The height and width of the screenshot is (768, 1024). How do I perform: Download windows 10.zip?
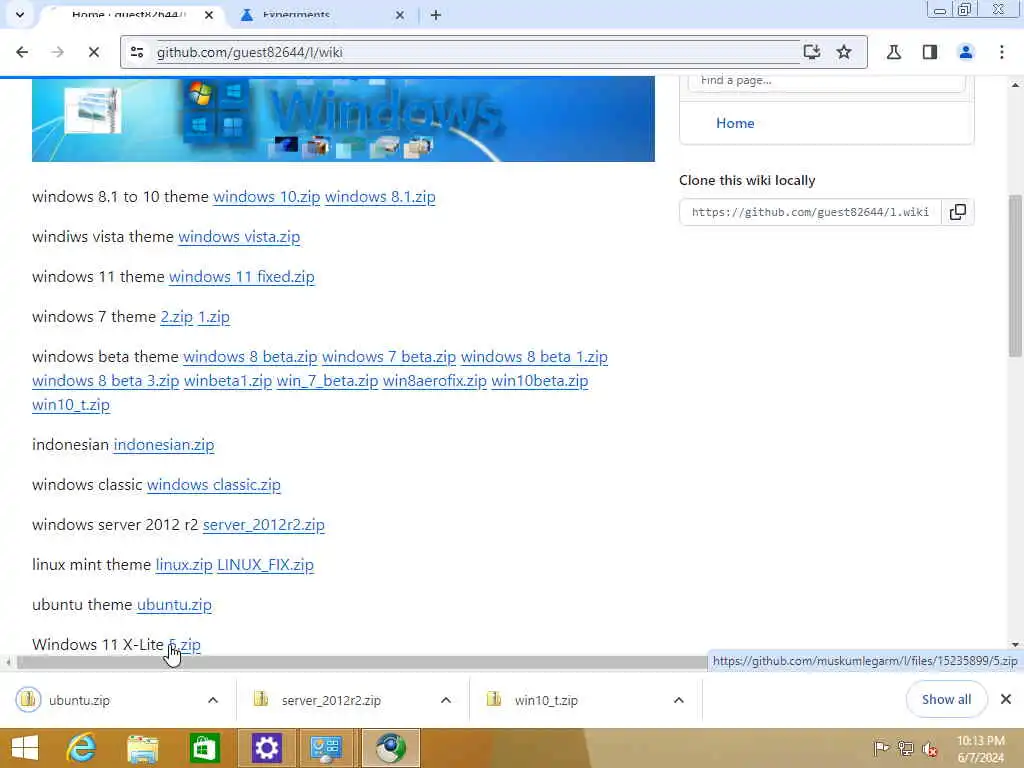266,197
